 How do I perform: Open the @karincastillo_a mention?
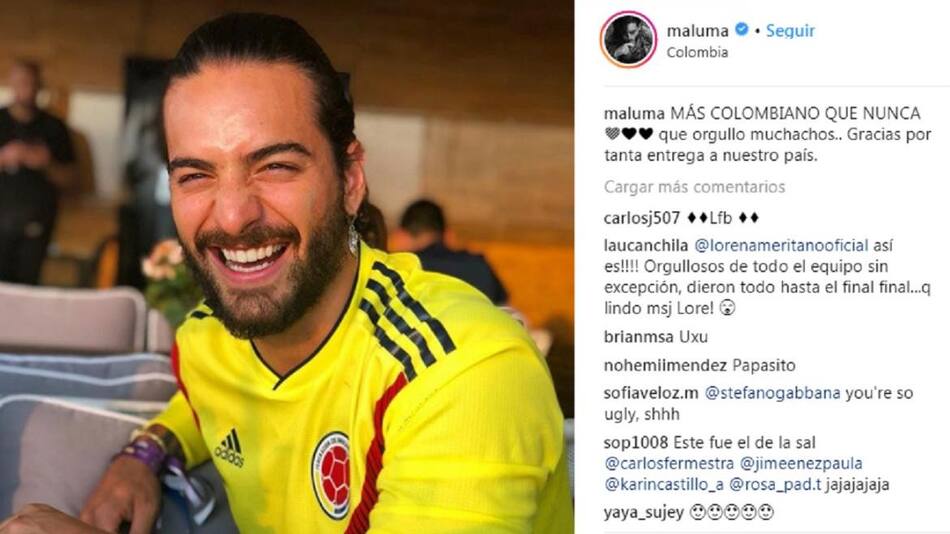coord(664,485)
